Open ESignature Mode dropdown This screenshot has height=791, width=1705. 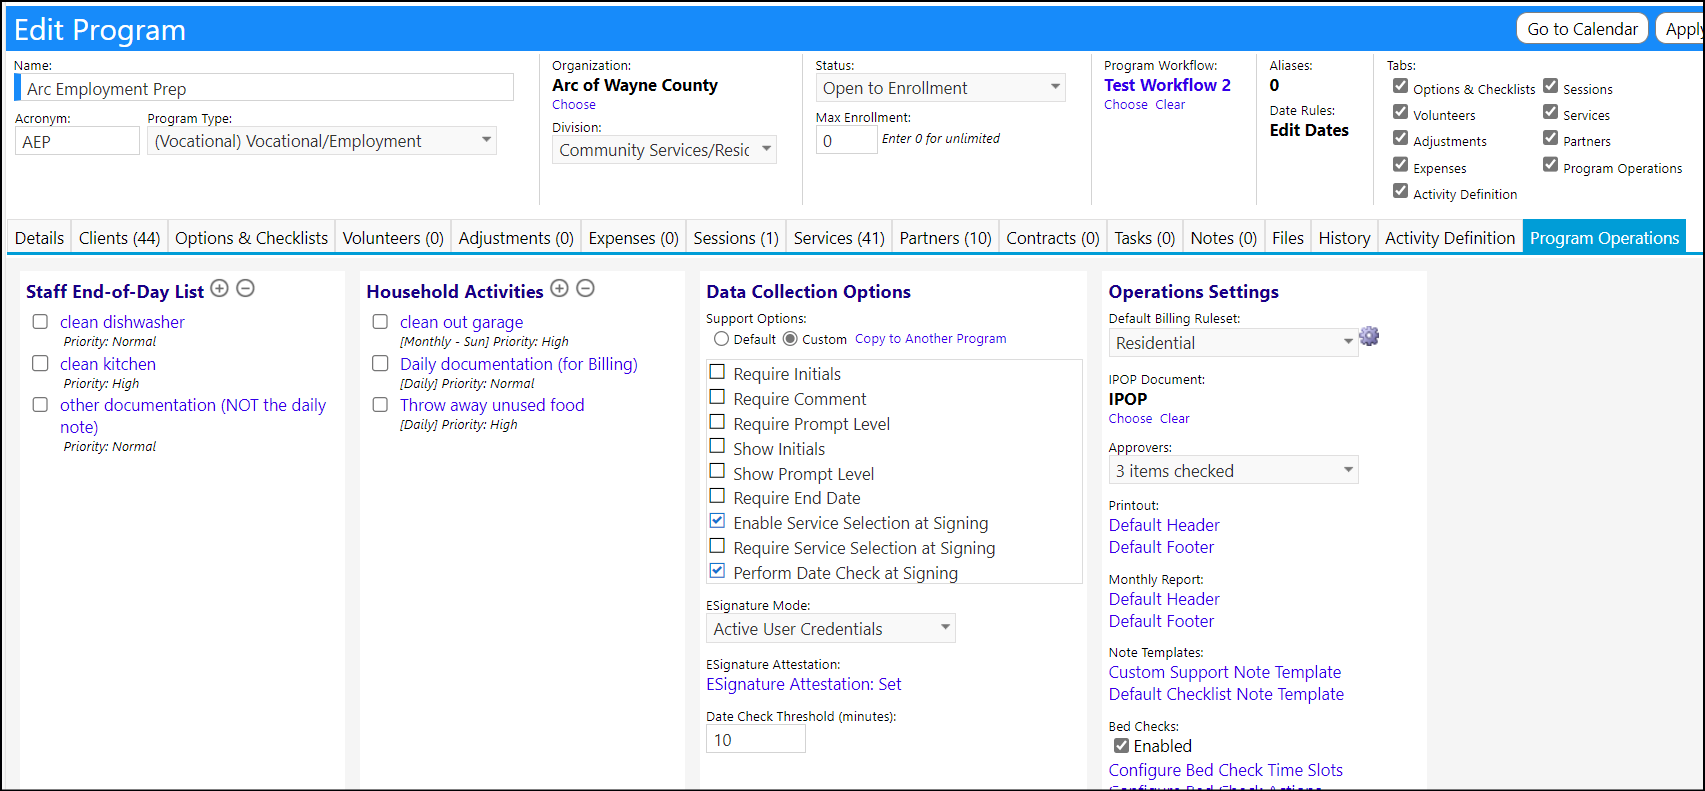point(831,629)
